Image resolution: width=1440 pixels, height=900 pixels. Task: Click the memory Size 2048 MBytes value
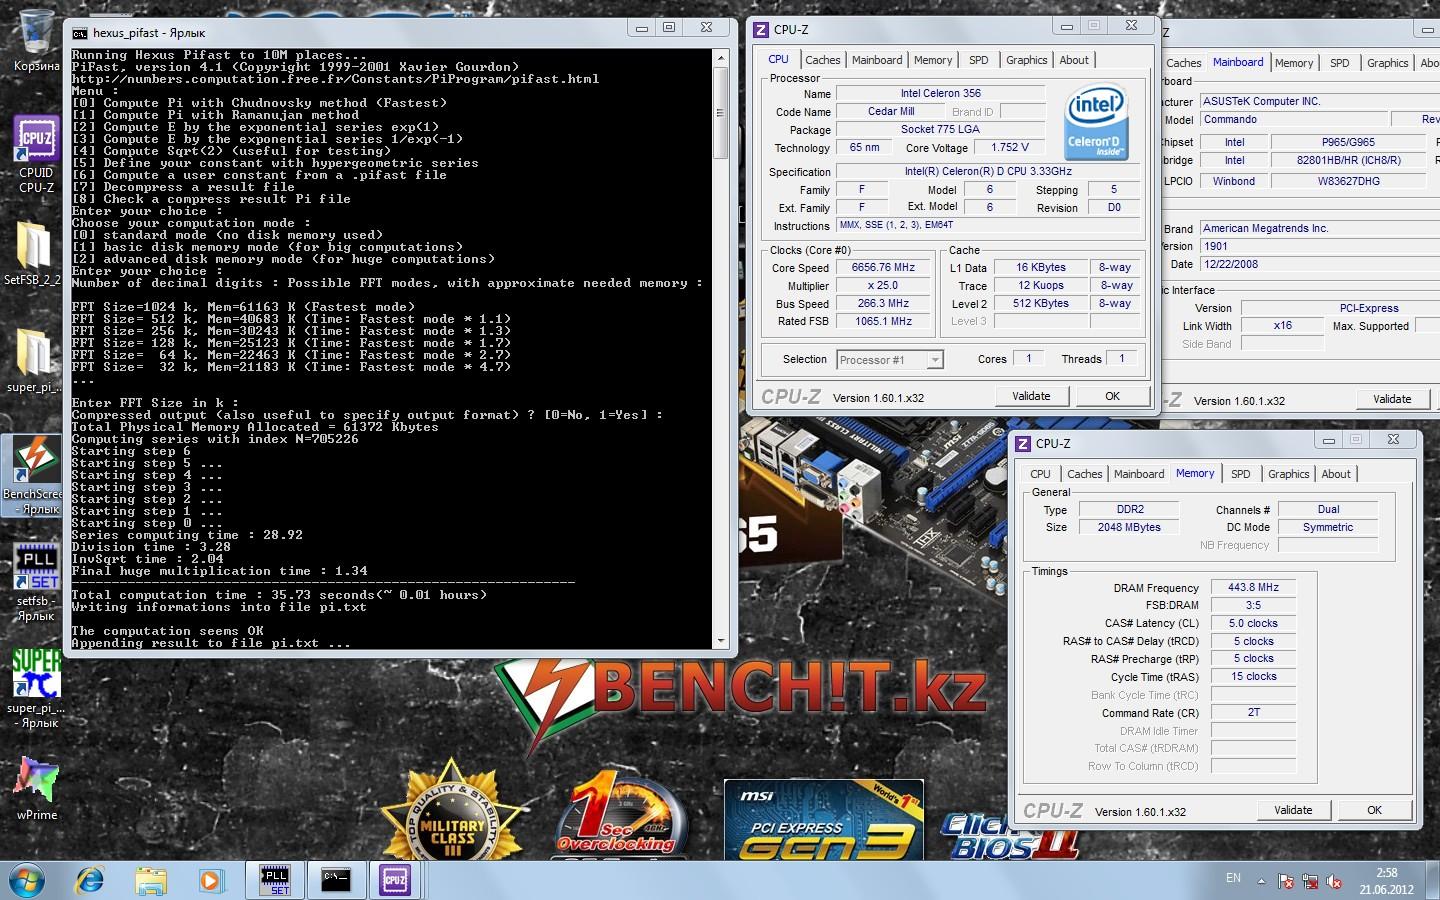coord(1129,528)
